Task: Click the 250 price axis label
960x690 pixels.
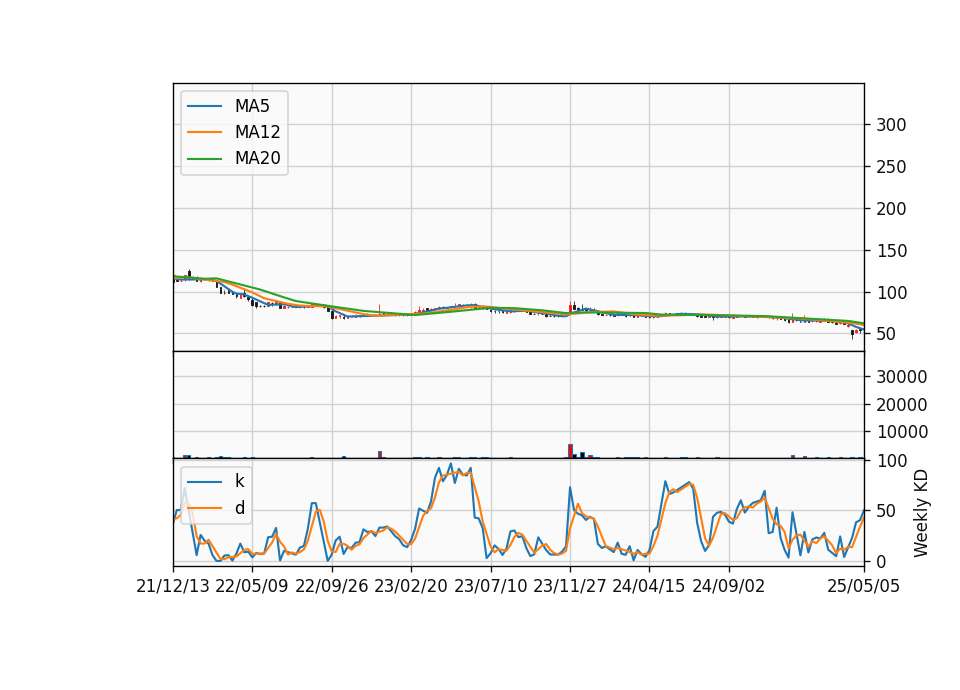Action: [891, 167]
